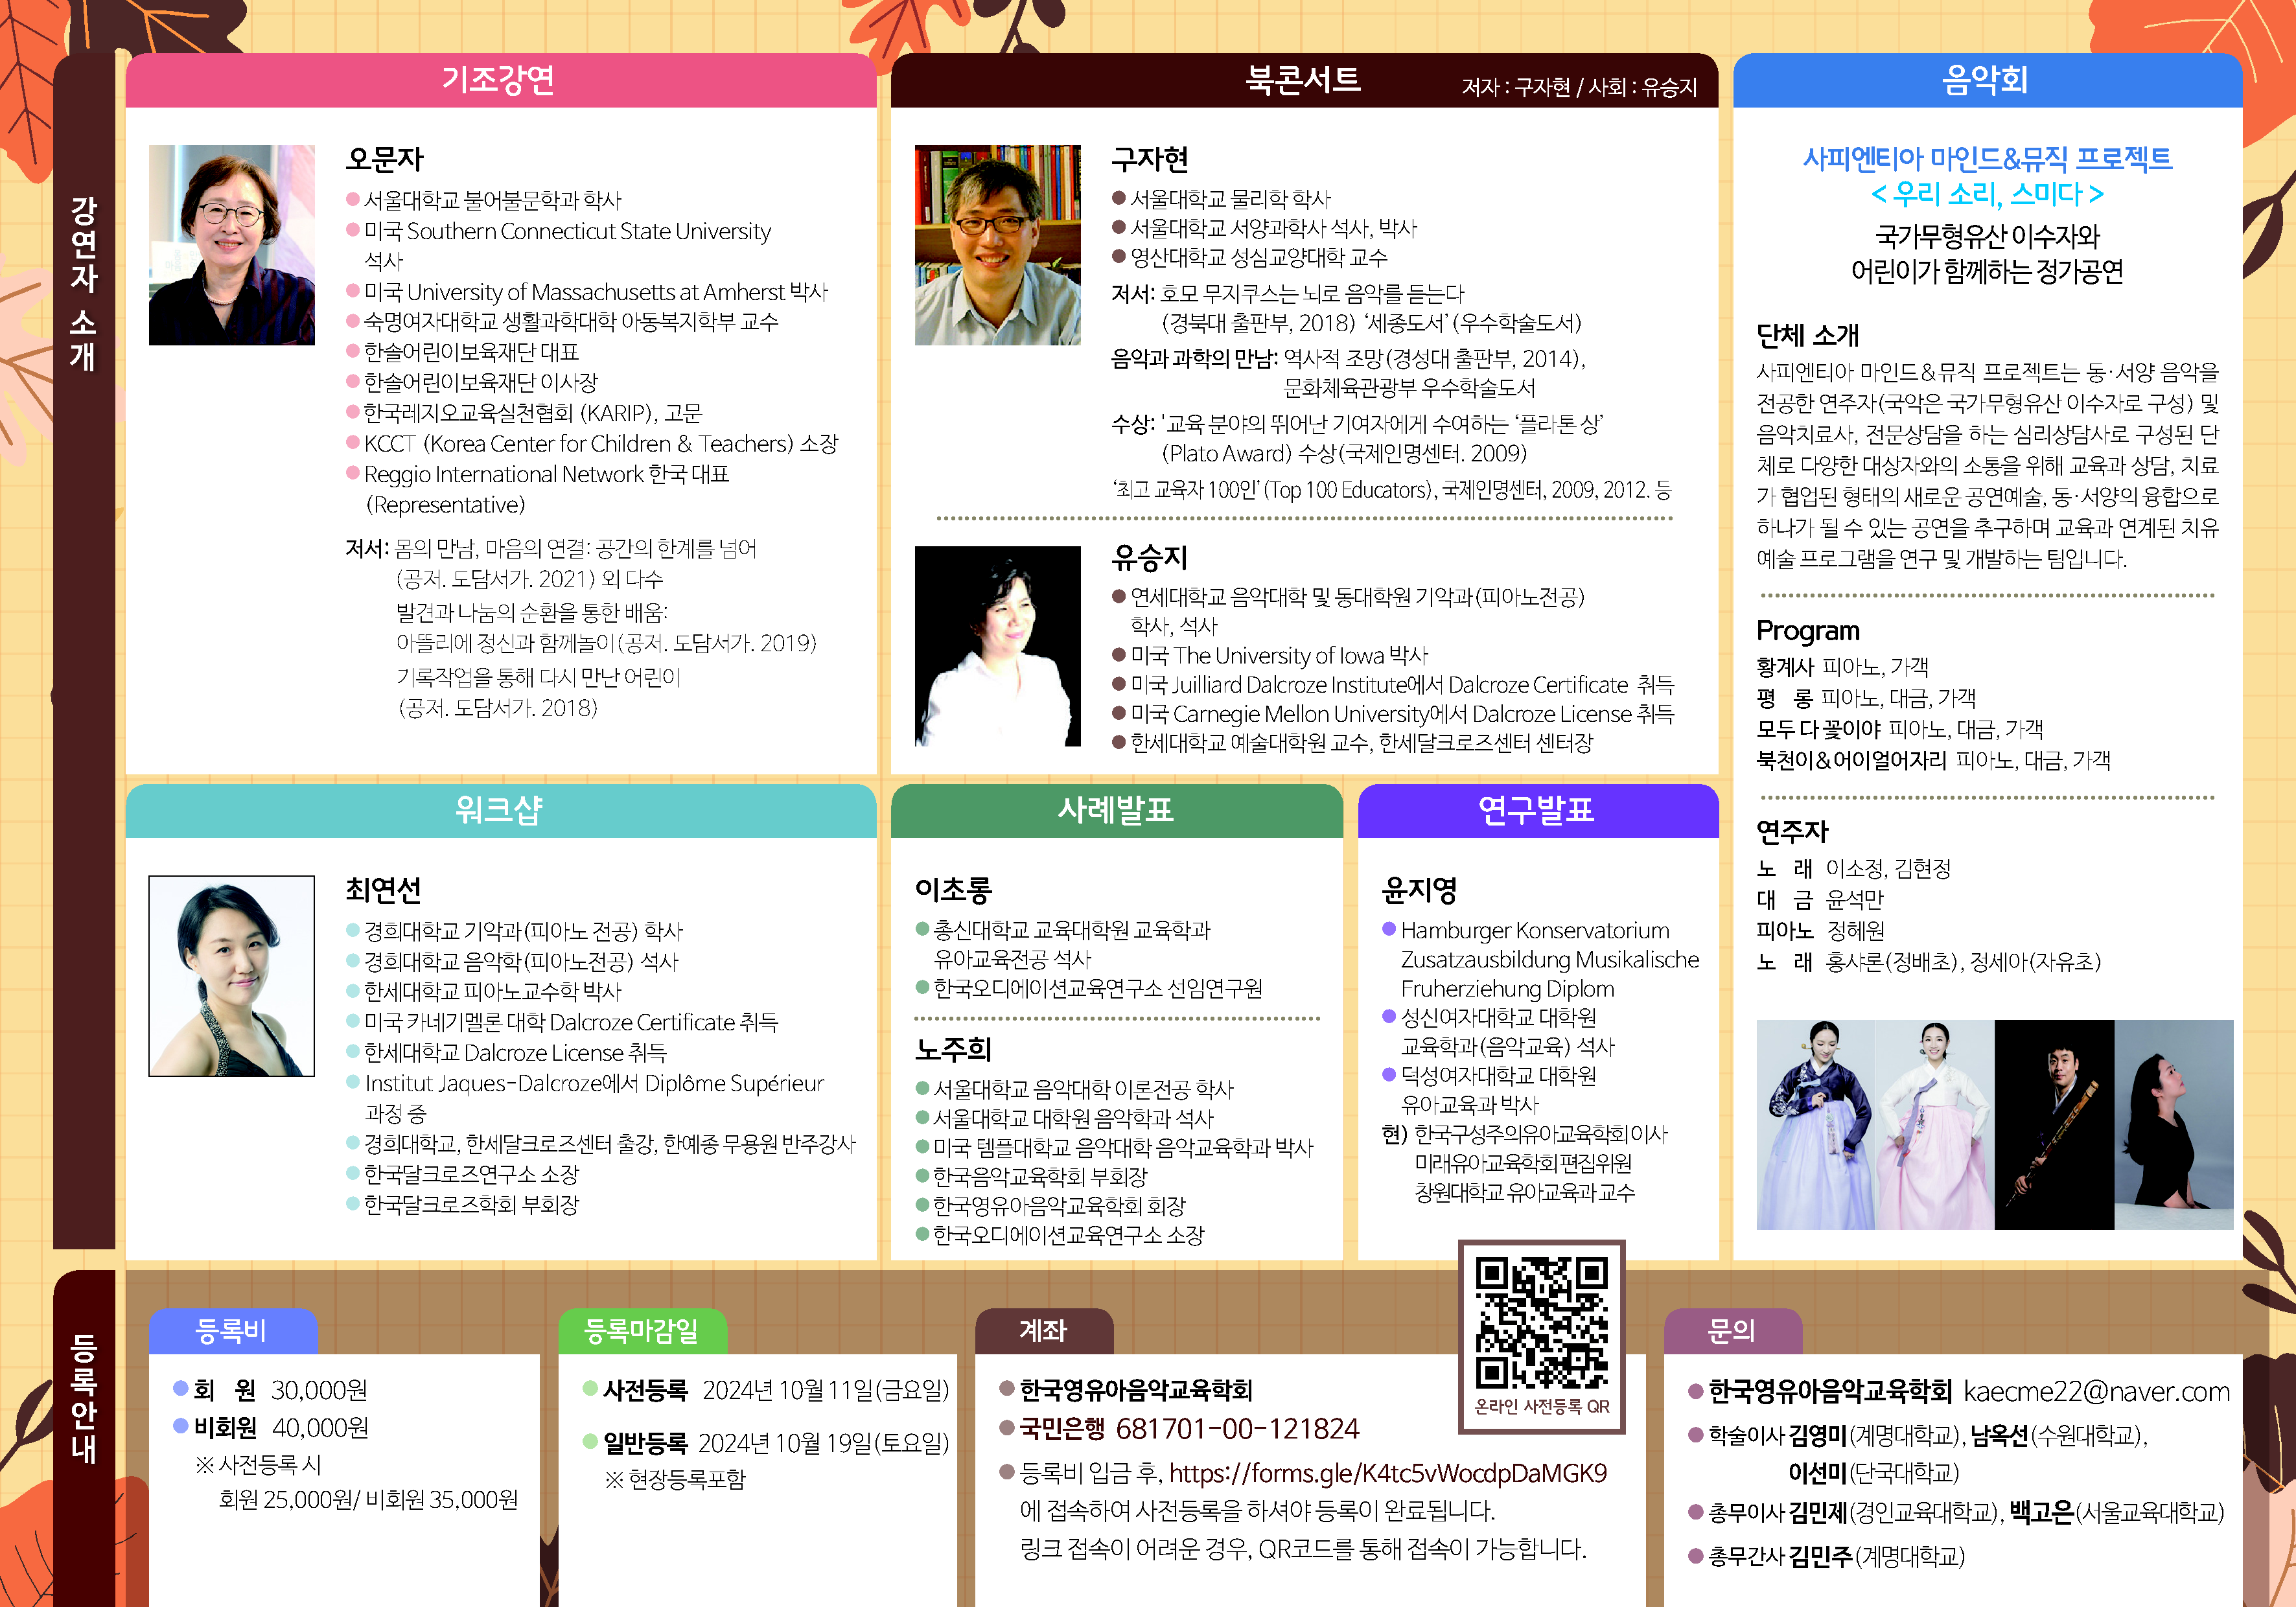Image resolution: width=2296 pixels, height=1607 pixels.
Task: Click 유승지 portrait photo
Action: tap(997, 645)
